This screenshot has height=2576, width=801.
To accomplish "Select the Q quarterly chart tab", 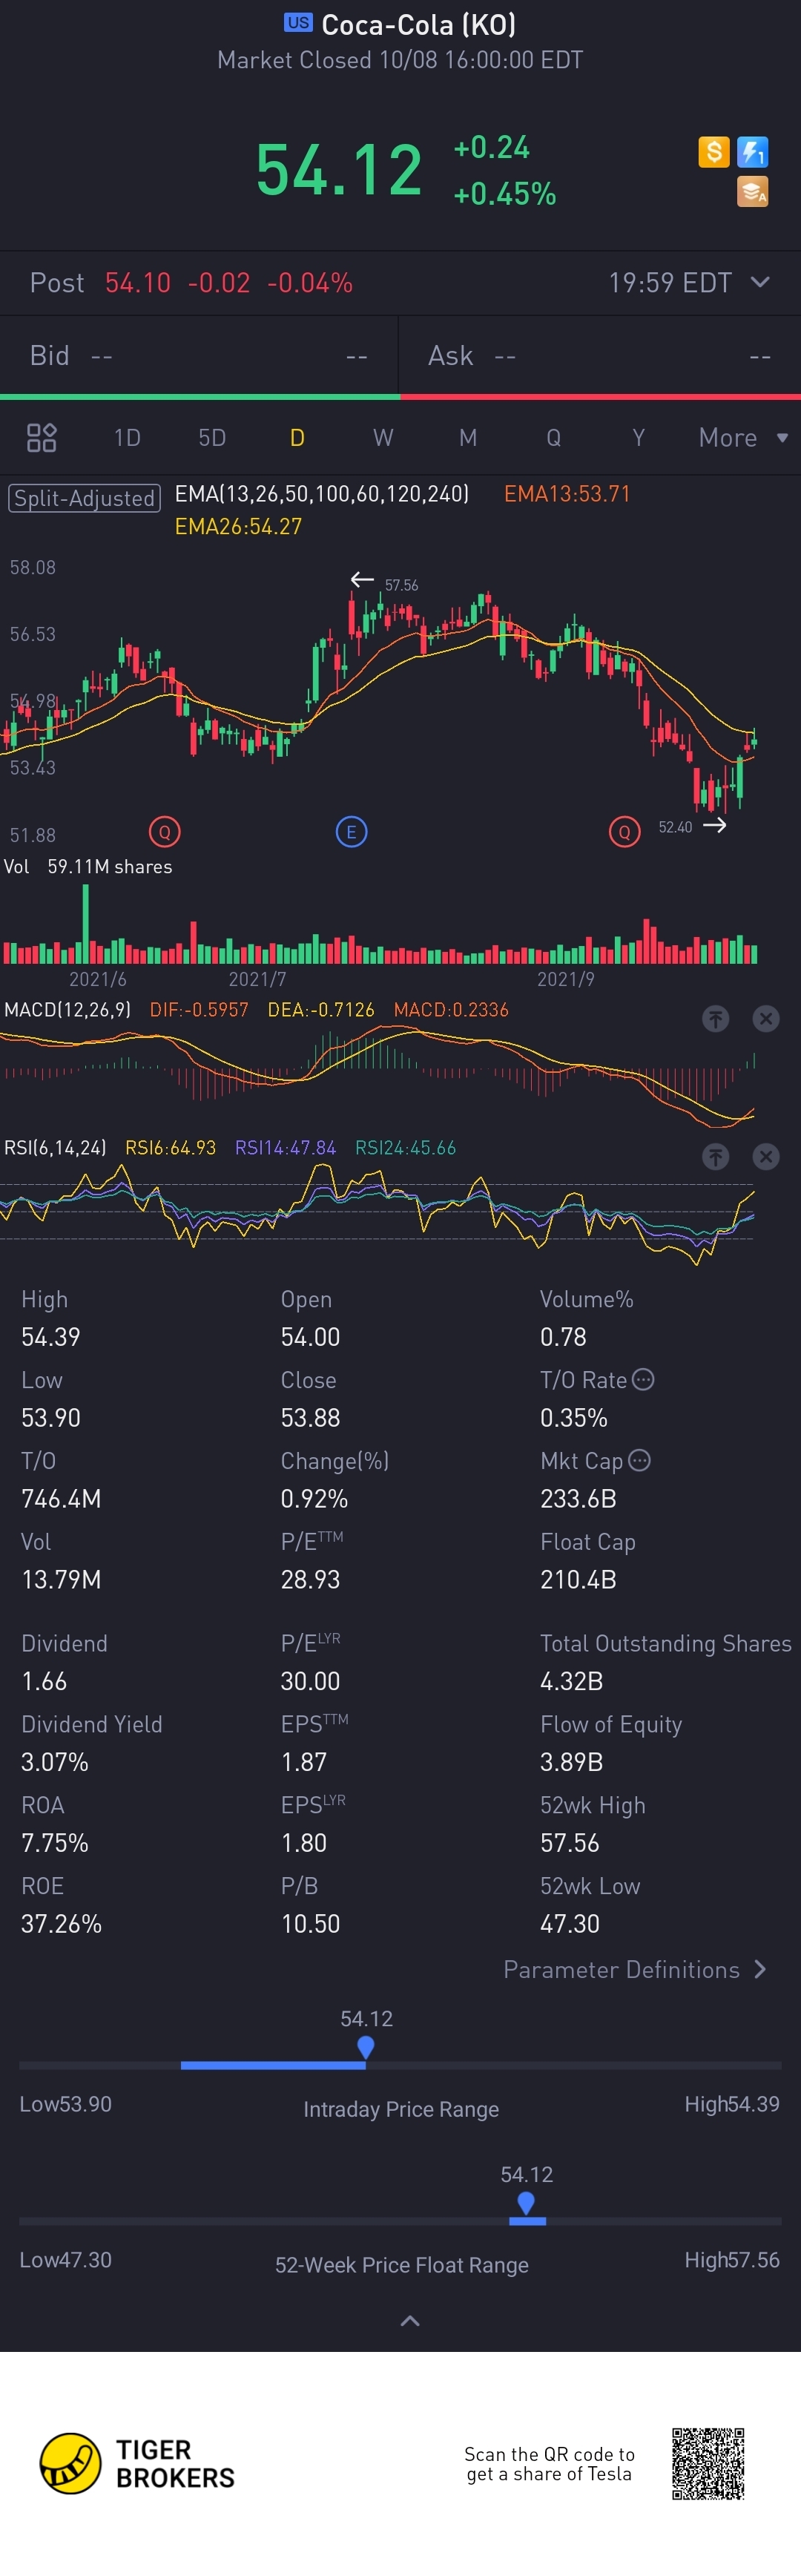I will point(553,437).
